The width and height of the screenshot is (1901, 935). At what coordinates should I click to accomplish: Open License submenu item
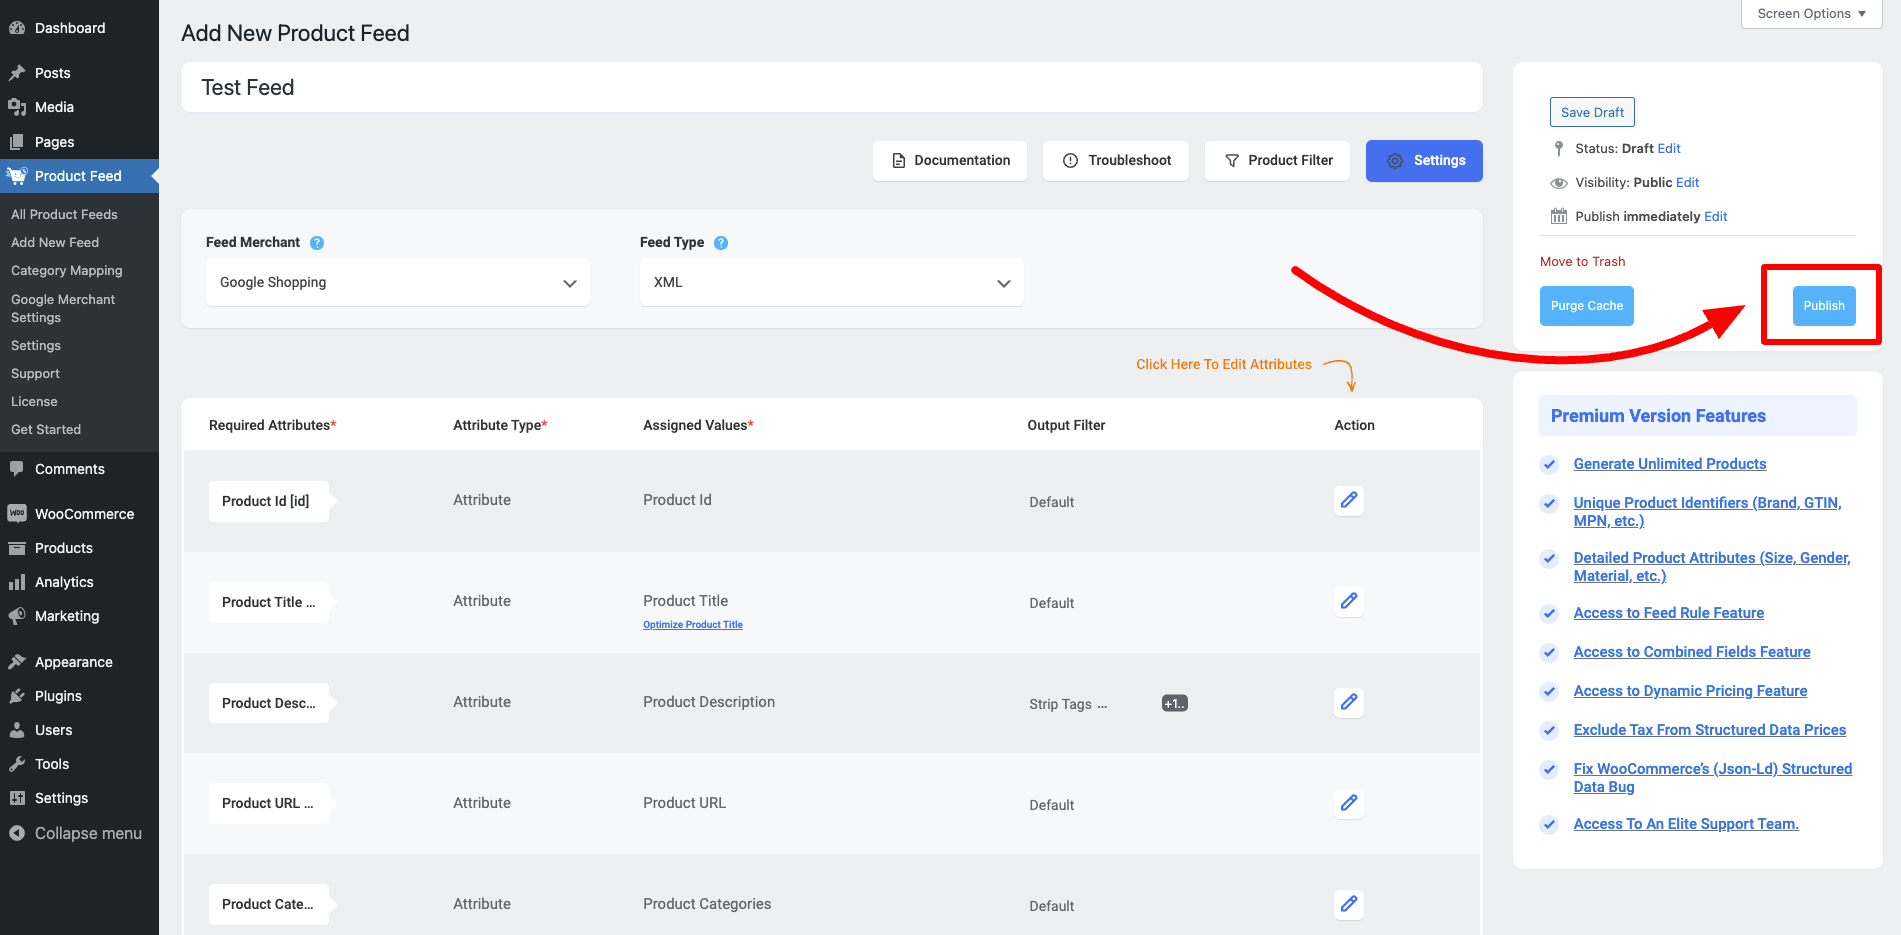(x=34, y=401)
